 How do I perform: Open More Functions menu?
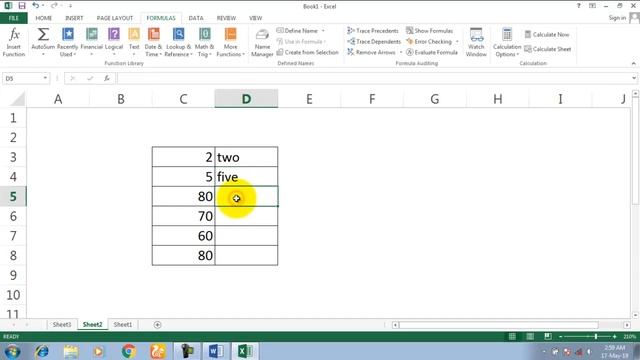[231, 42]
